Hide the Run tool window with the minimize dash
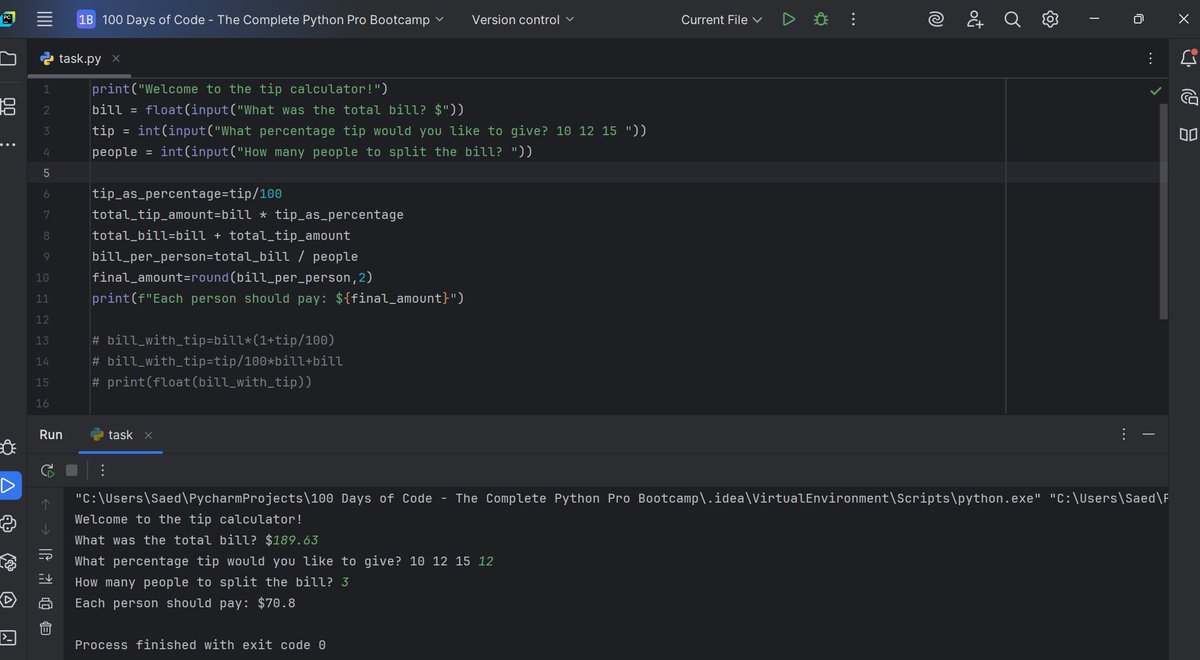The width and height of the screenshot is (1200, 660). tap(1149, 434)
